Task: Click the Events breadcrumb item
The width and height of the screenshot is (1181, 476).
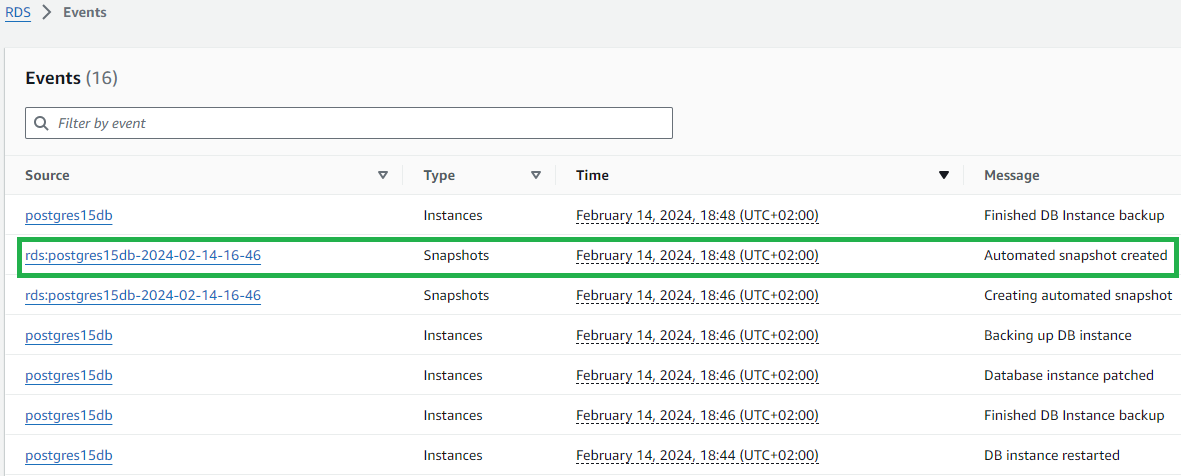Action: pos(84,13)
